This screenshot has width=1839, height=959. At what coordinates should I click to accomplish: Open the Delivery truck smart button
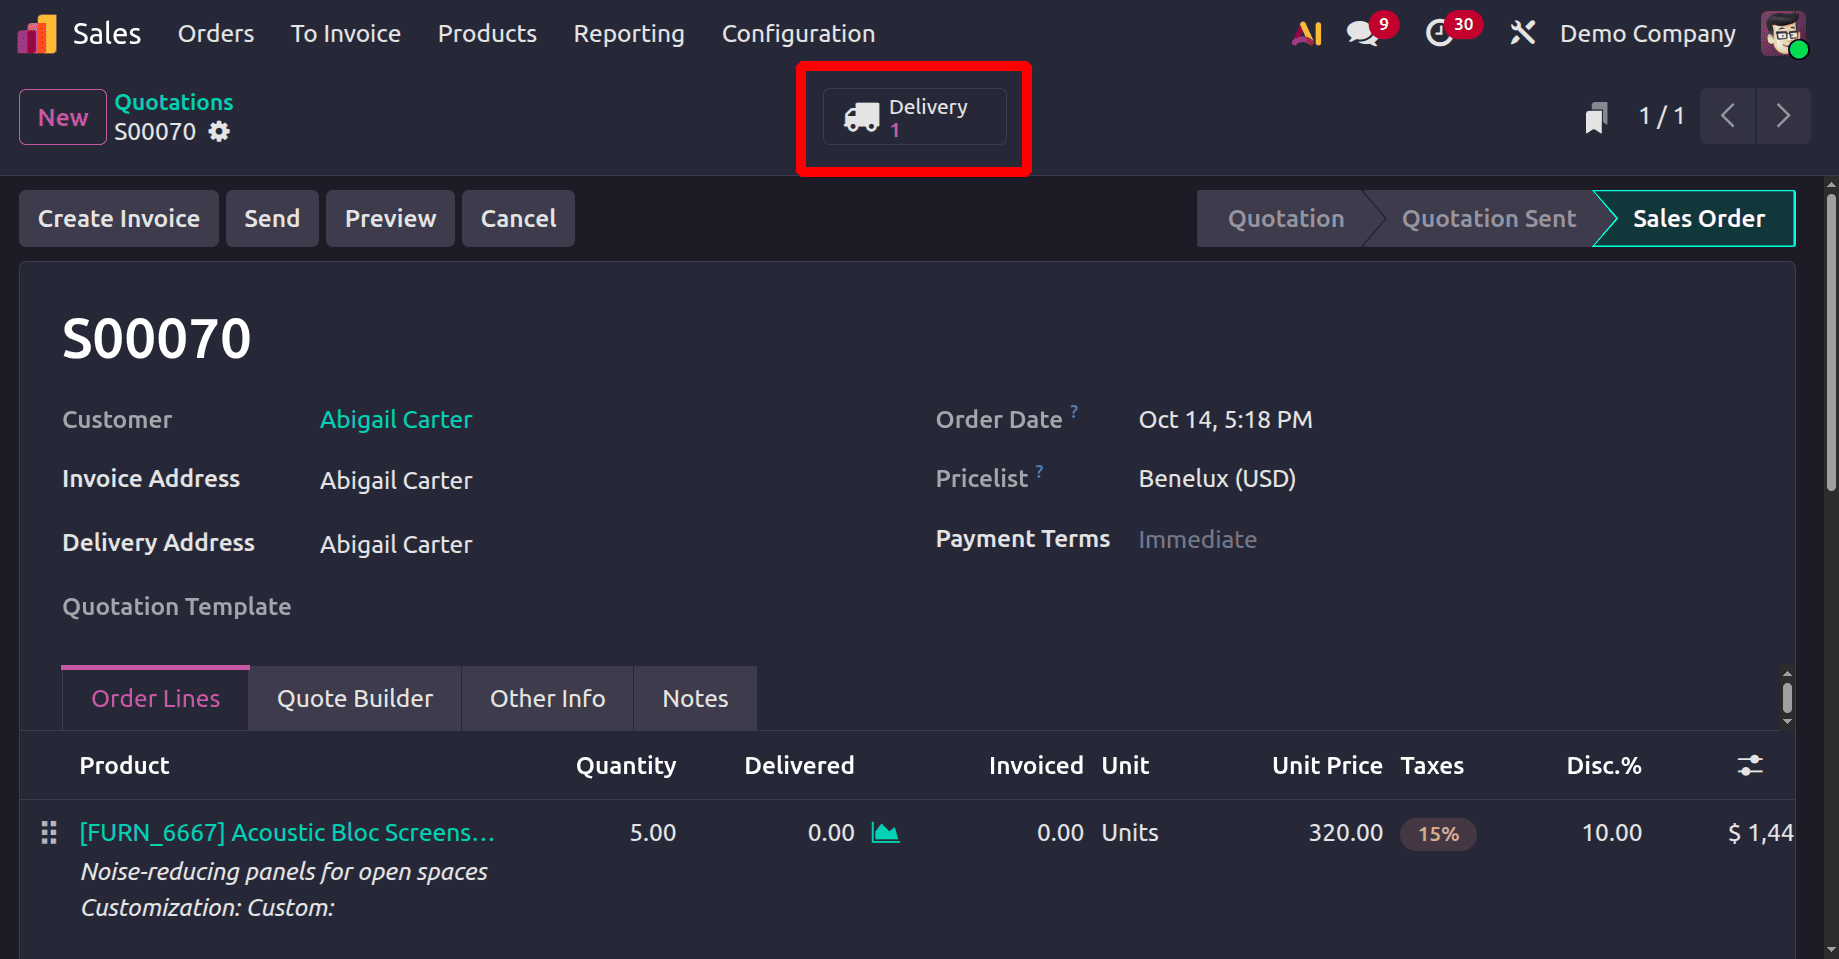914,118
